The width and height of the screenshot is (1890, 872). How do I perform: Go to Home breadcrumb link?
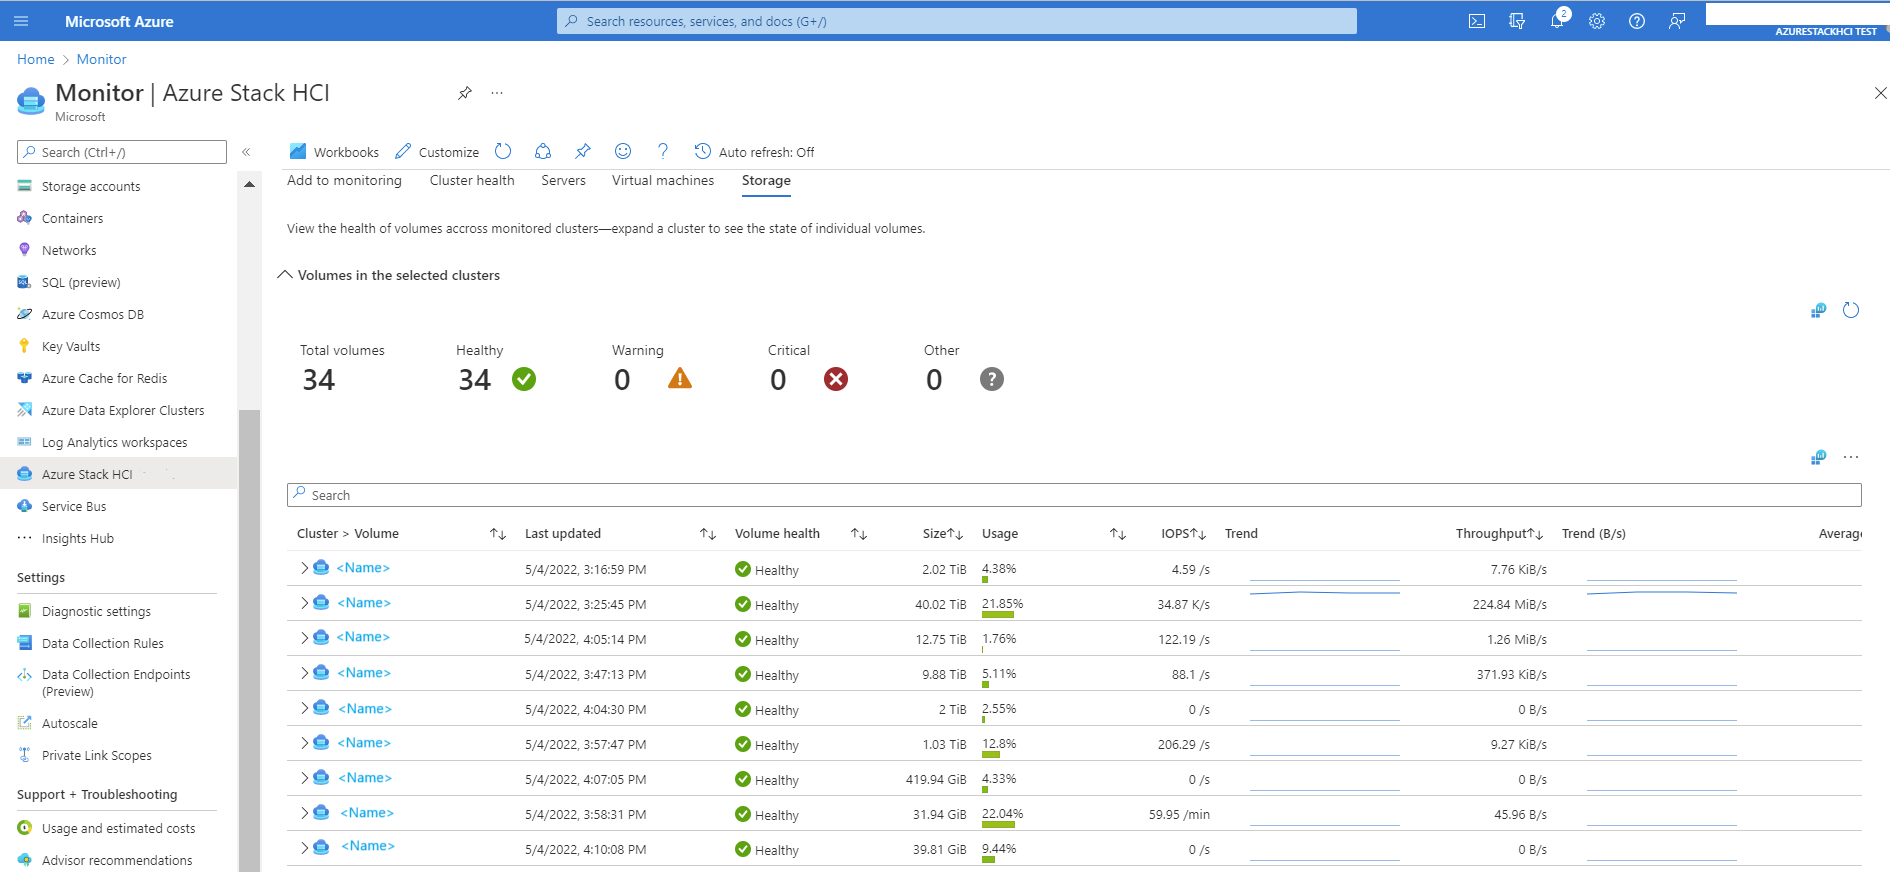pos(36,60)
